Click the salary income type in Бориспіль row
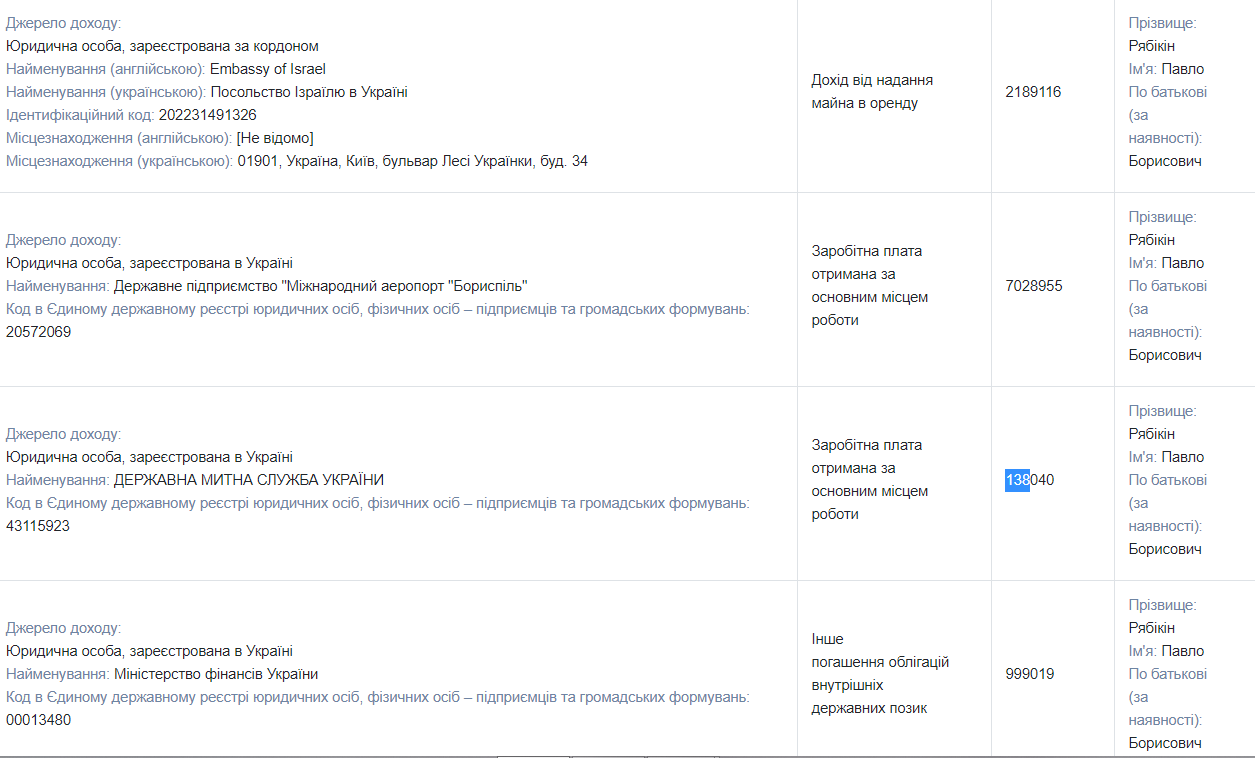Screen dimensions: 1255x758 tap(869, 286)
